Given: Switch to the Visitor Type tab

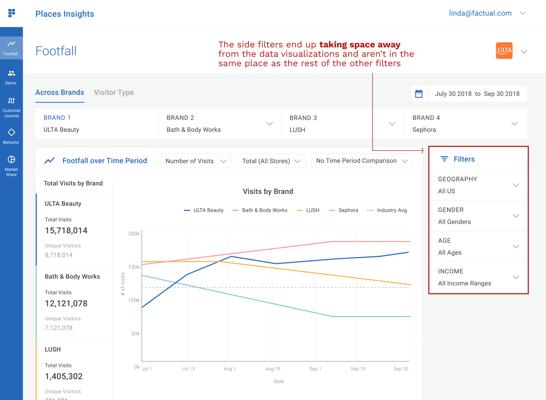Looking at the screenshot, I should (x=114, y=92).
